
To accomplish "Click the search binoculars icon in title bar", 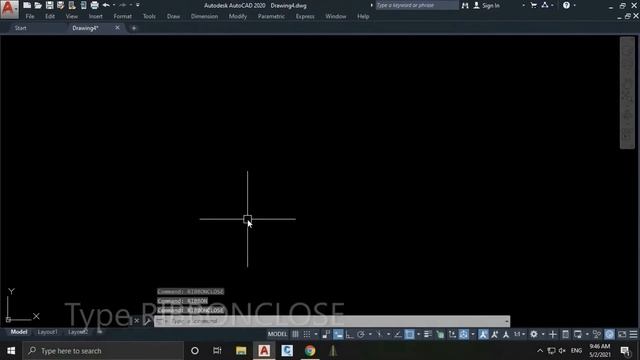I will (x=465, y=5).
